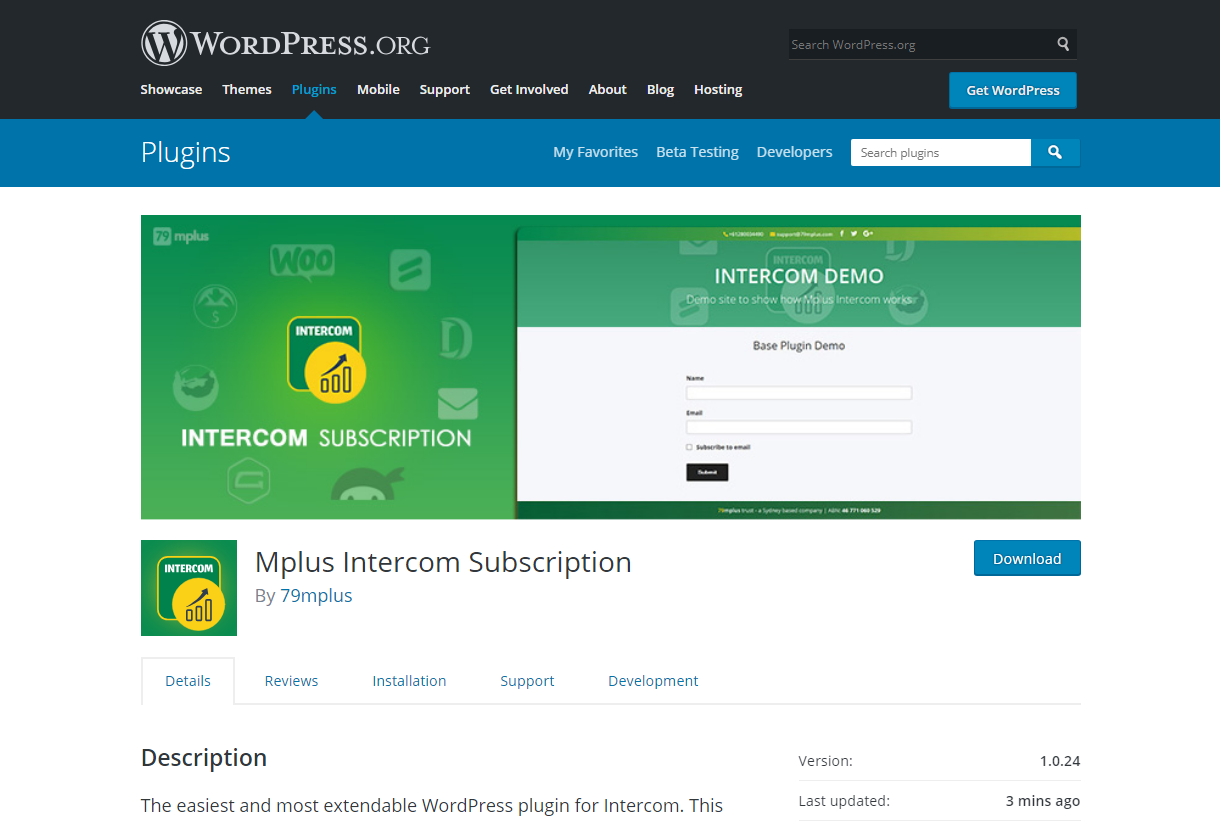
Task: Focus the Search WordPress.org field
Action: click(920, 44)
